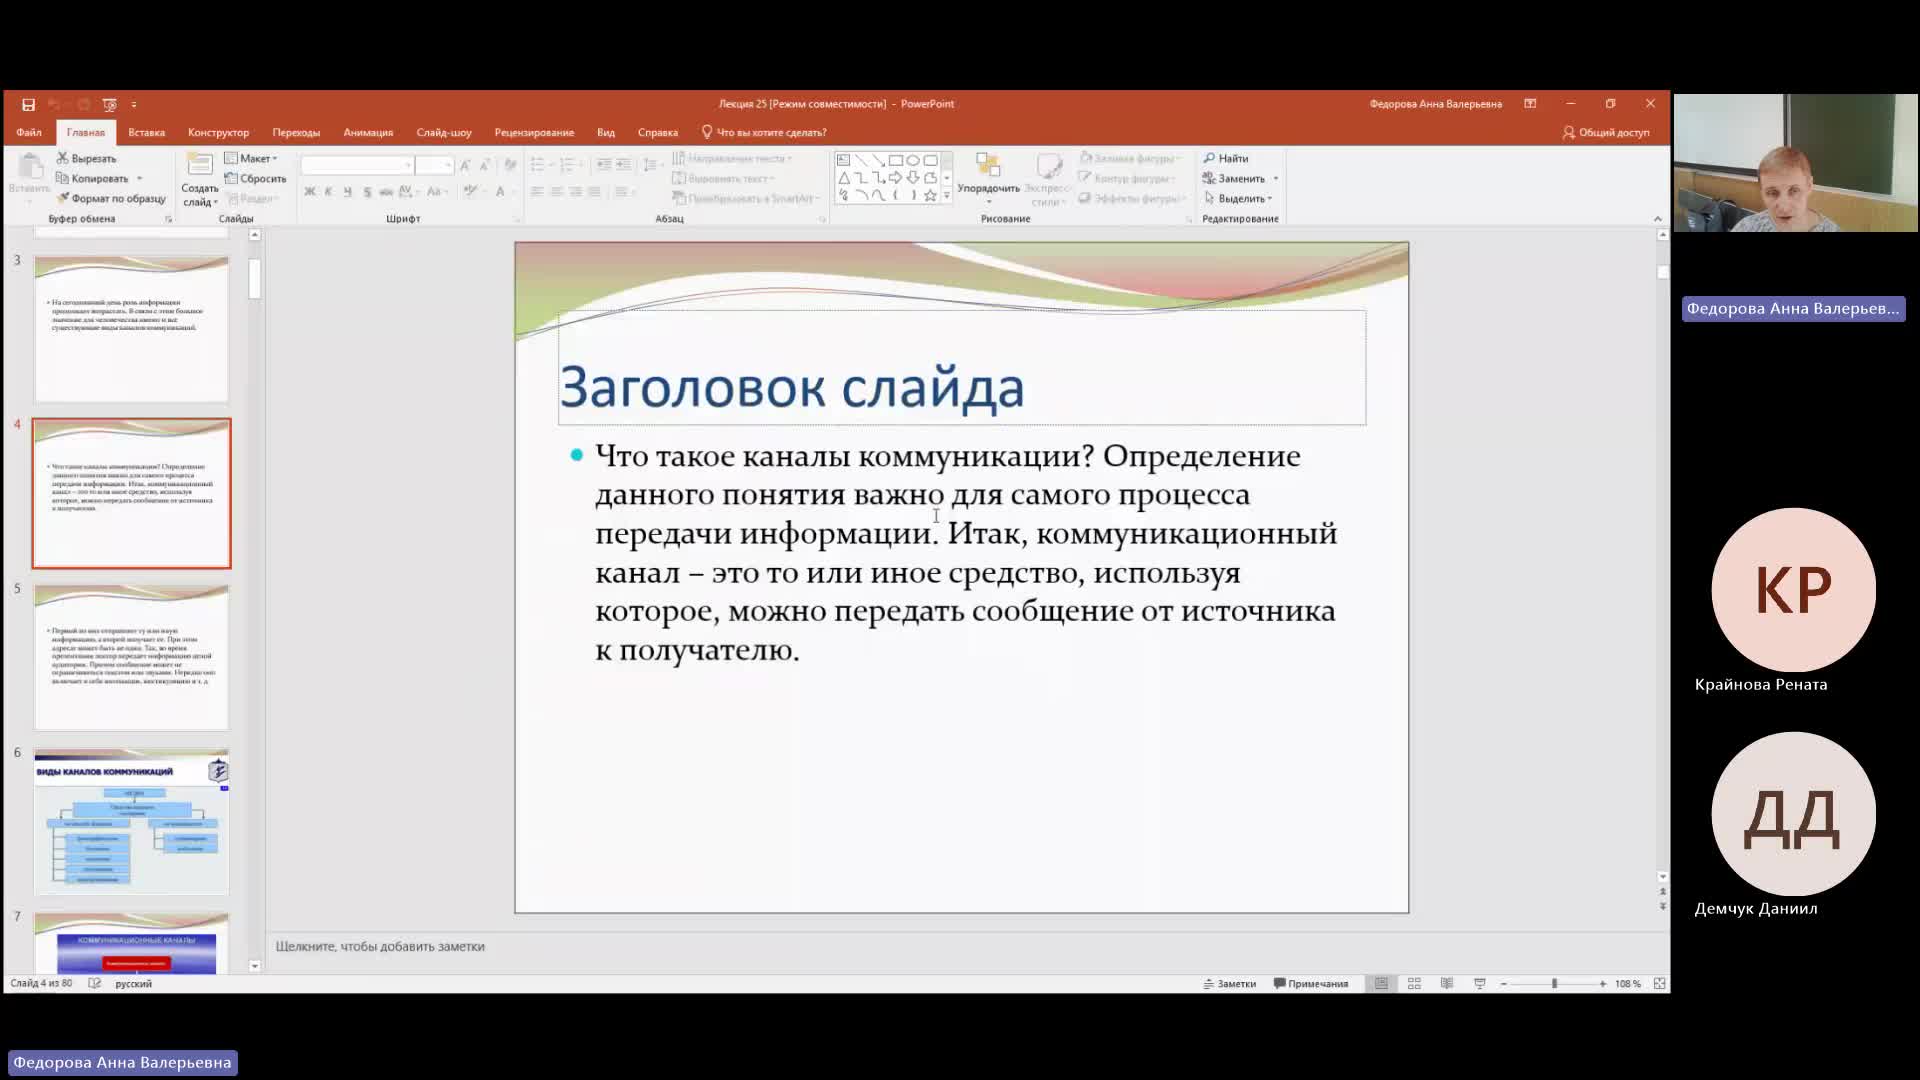Screen dimensions: 1920x1080
Task: Click the Создать слайд icon
Action: pos(200,166)
